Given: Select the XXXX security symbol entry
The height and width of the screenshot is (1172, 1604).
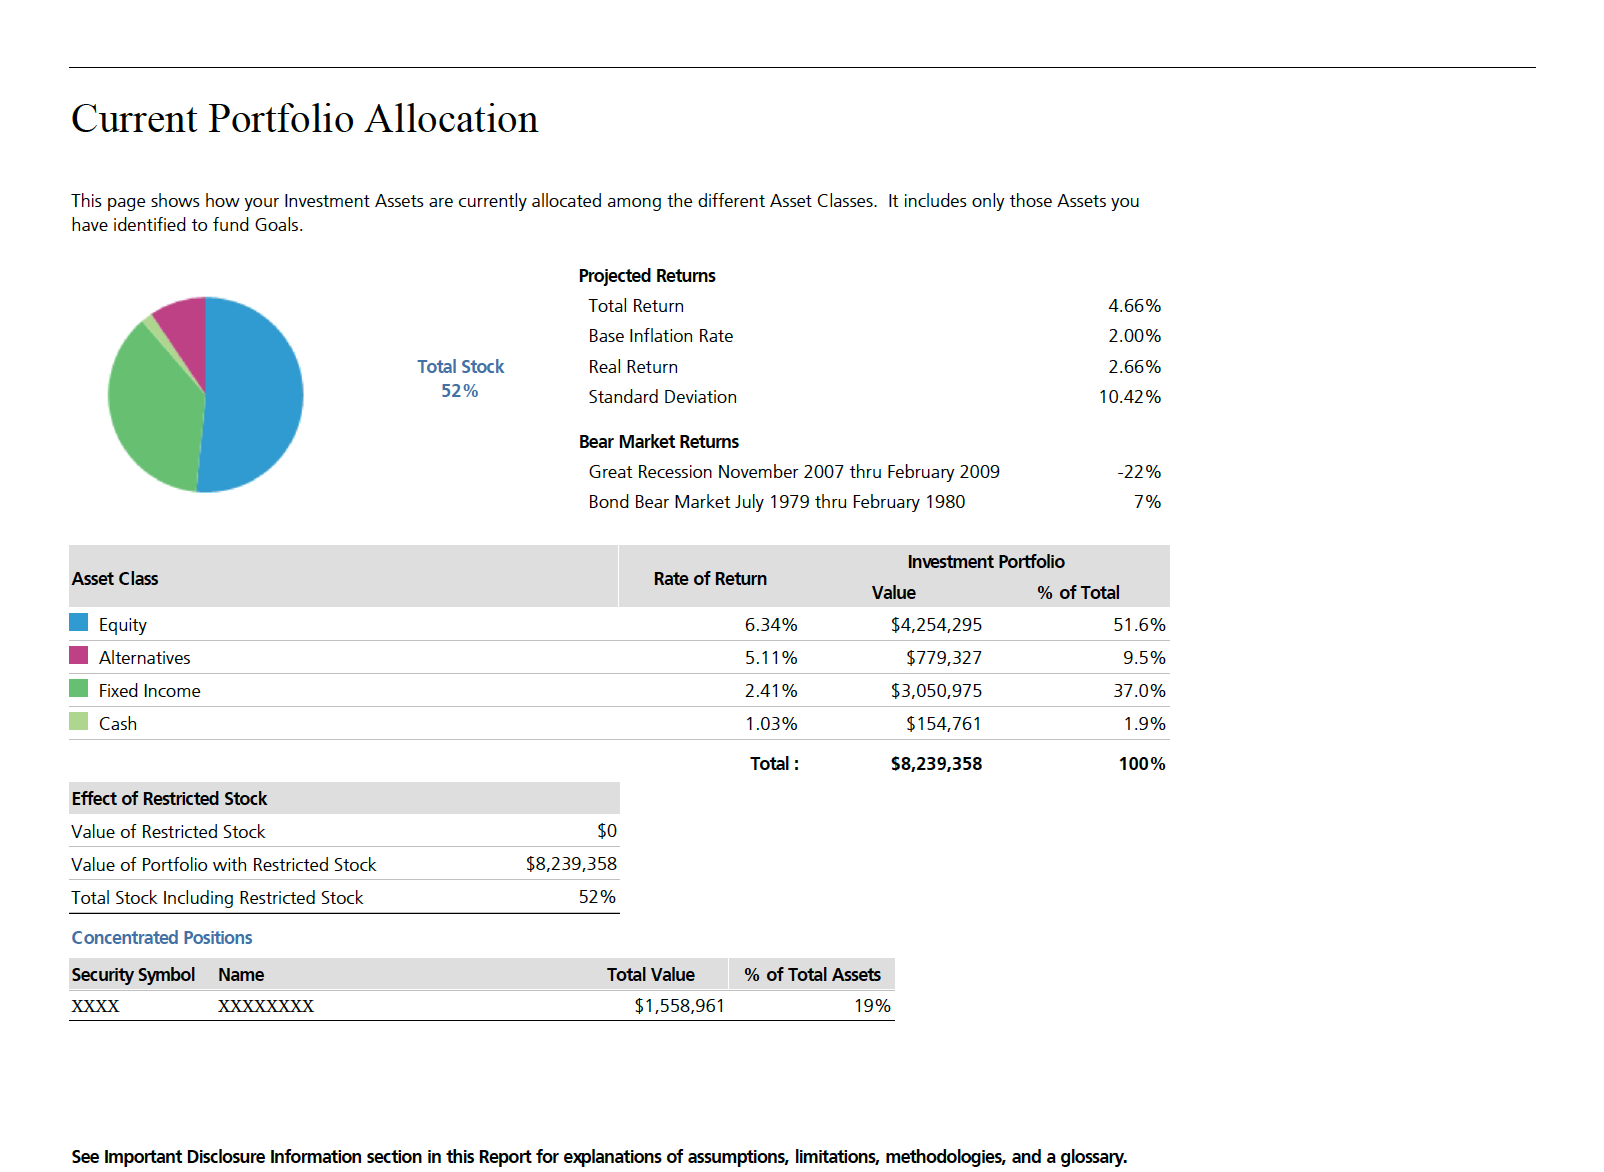Looking at the screenshot, I should [96, 1006].
